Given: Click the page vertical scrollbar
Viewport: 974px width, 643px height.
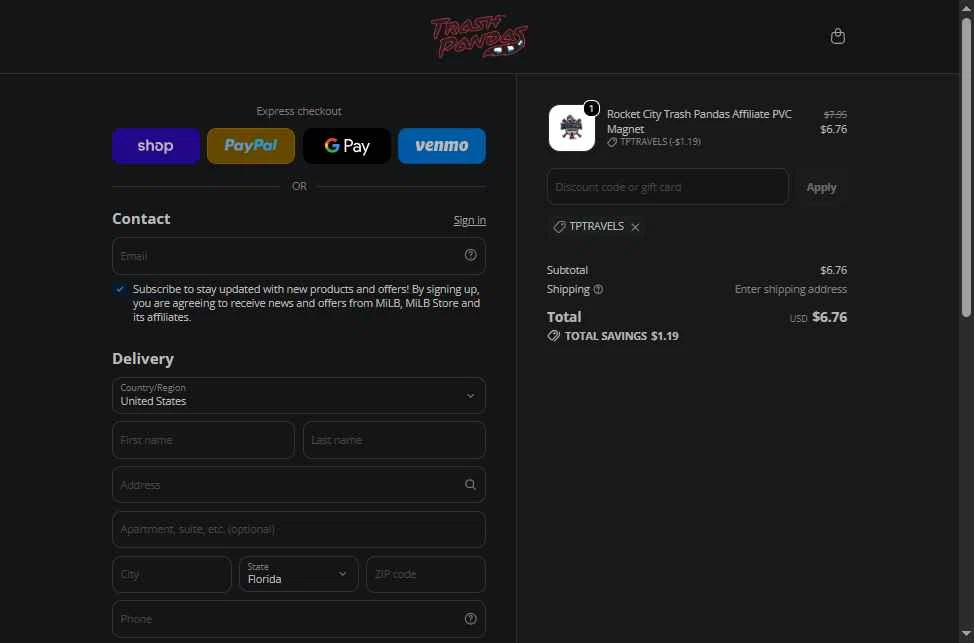Looking at the screenshot, I should 966,168.
